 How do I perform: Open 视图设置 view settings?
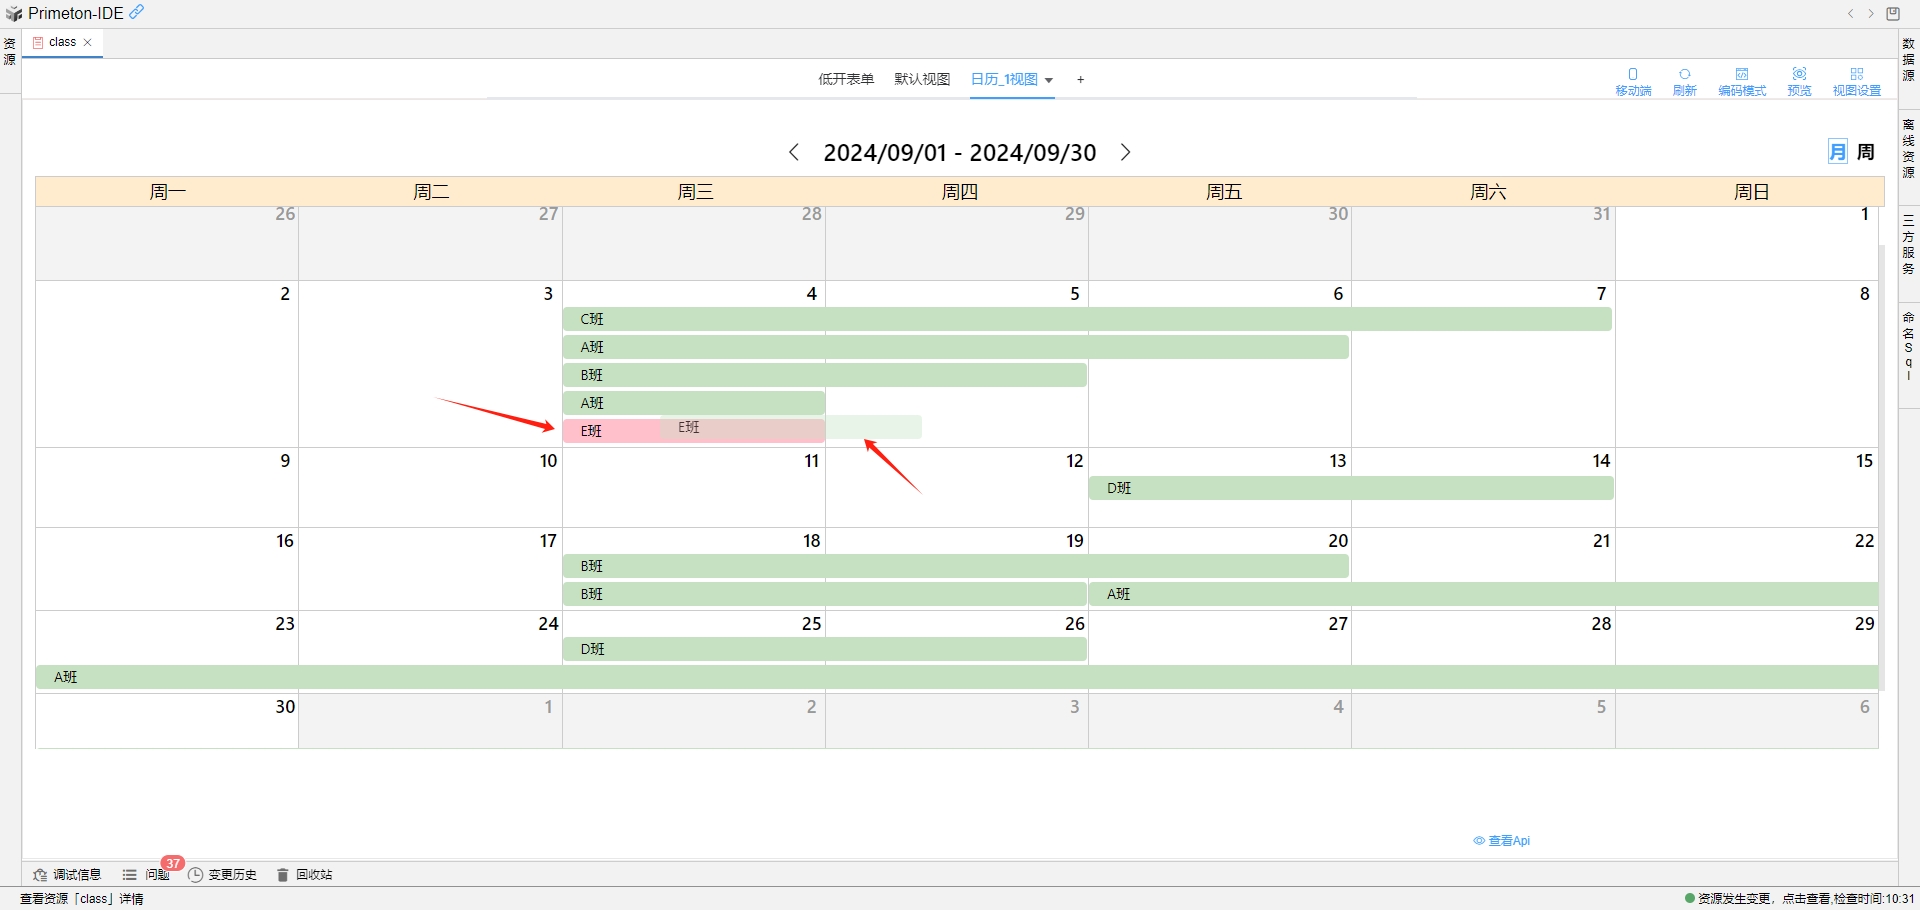(1857, 80)
